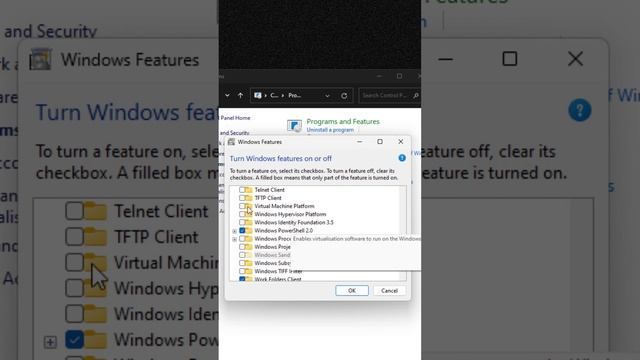Tick the Telnet Client checkbox in the center dialog

click(242, 190)
